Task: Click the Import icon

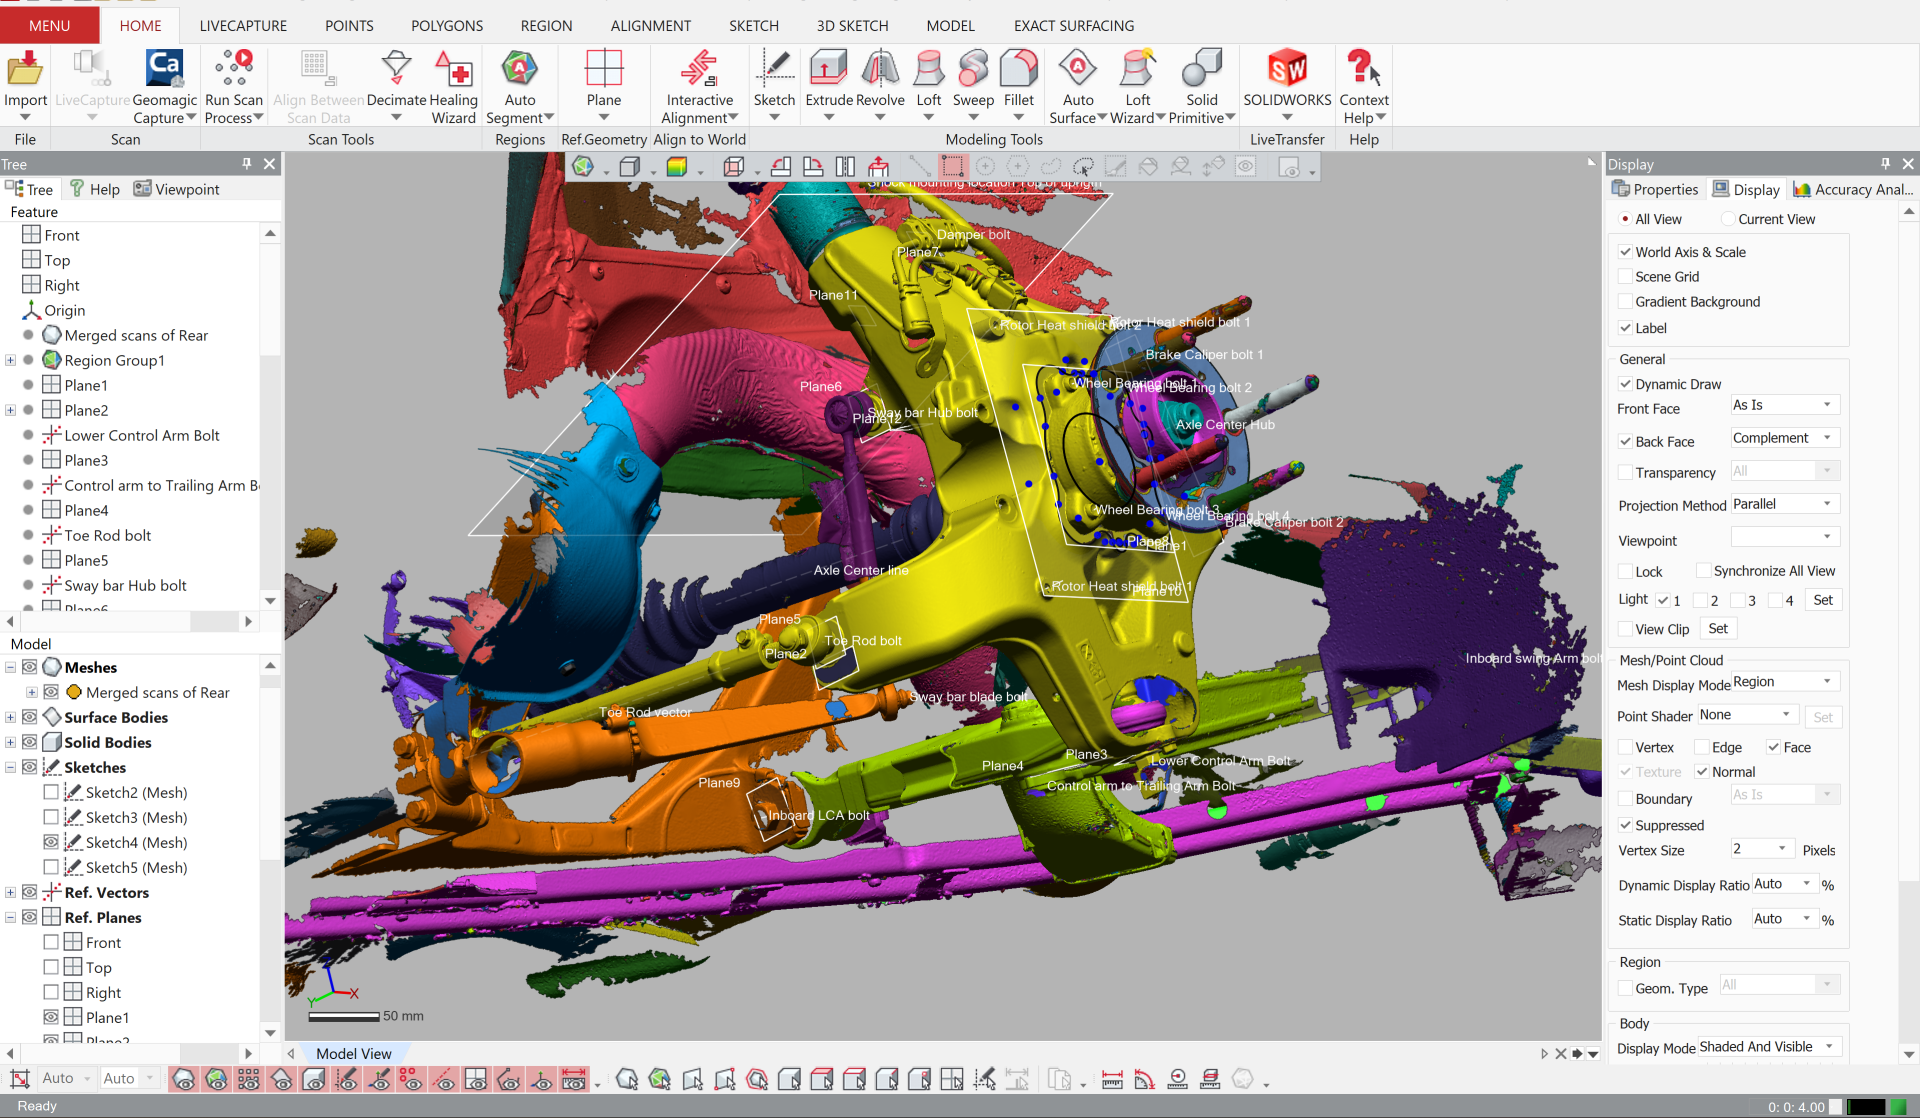Action: (x=25, y=70)
